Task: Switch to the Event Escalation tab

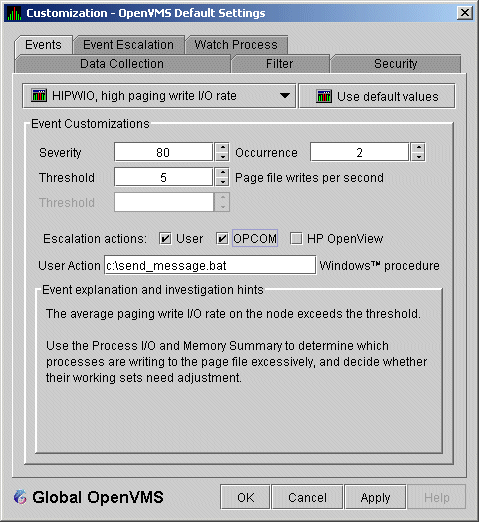Action: [x=129, y=45]
